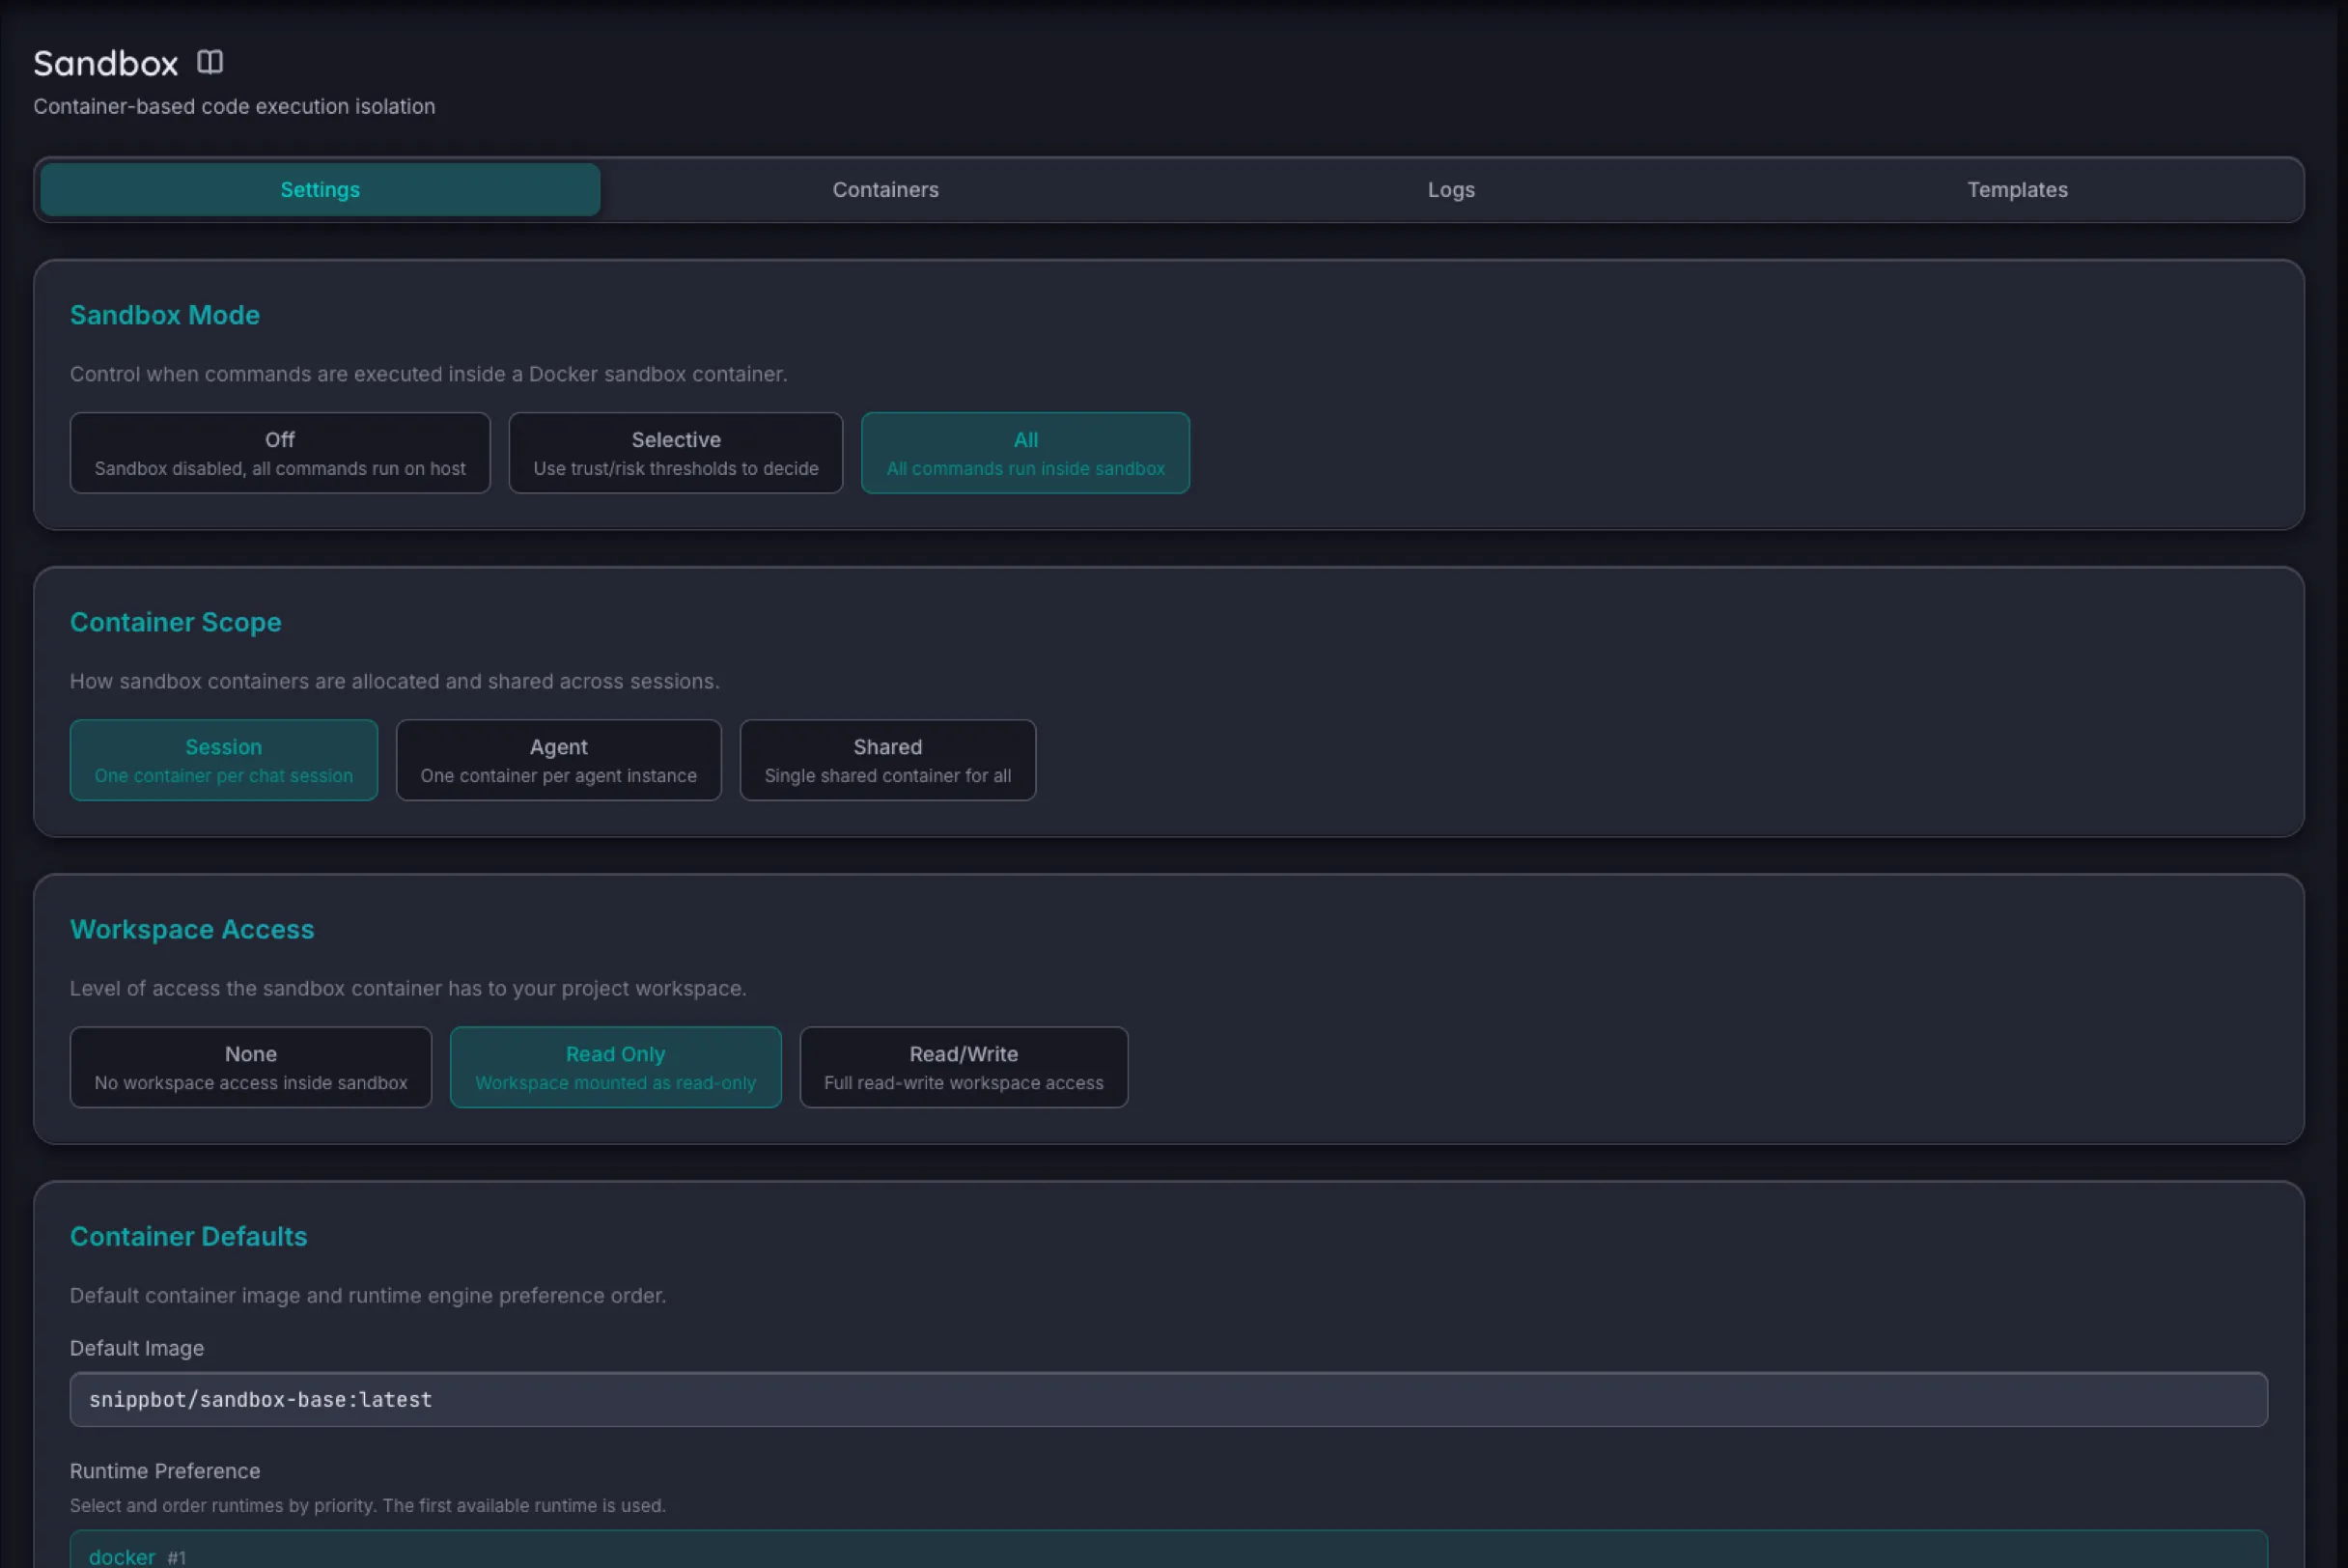Screen dimensions: 2348x1568
Task: Click the Sandbox Mode heading
Action: (x=165, y=315)
